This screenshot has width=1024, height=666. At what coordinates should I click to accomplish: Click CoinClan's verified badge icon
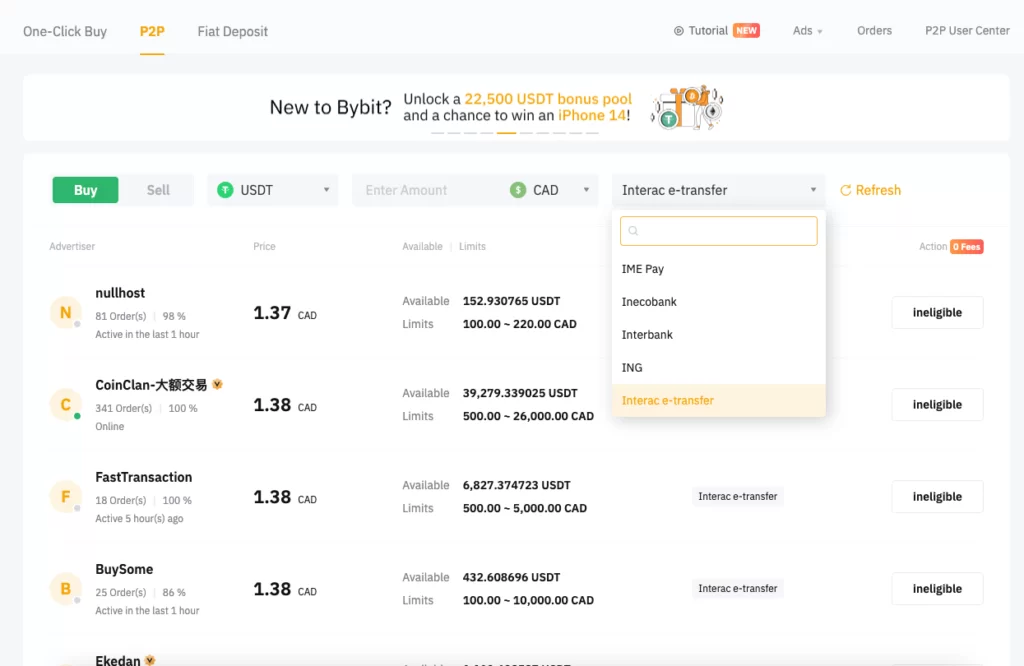point(217,385)
